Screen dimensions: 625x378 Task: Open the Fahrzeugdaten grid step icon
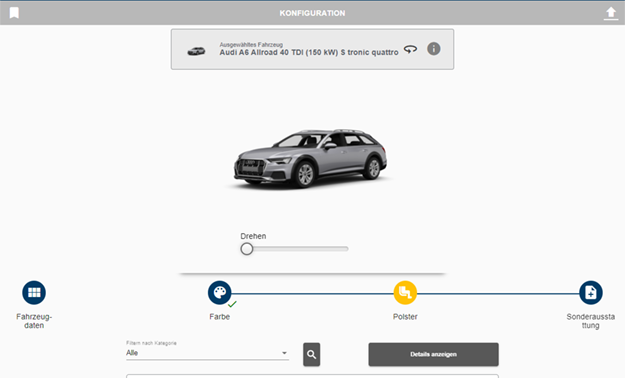click(34, 292)
